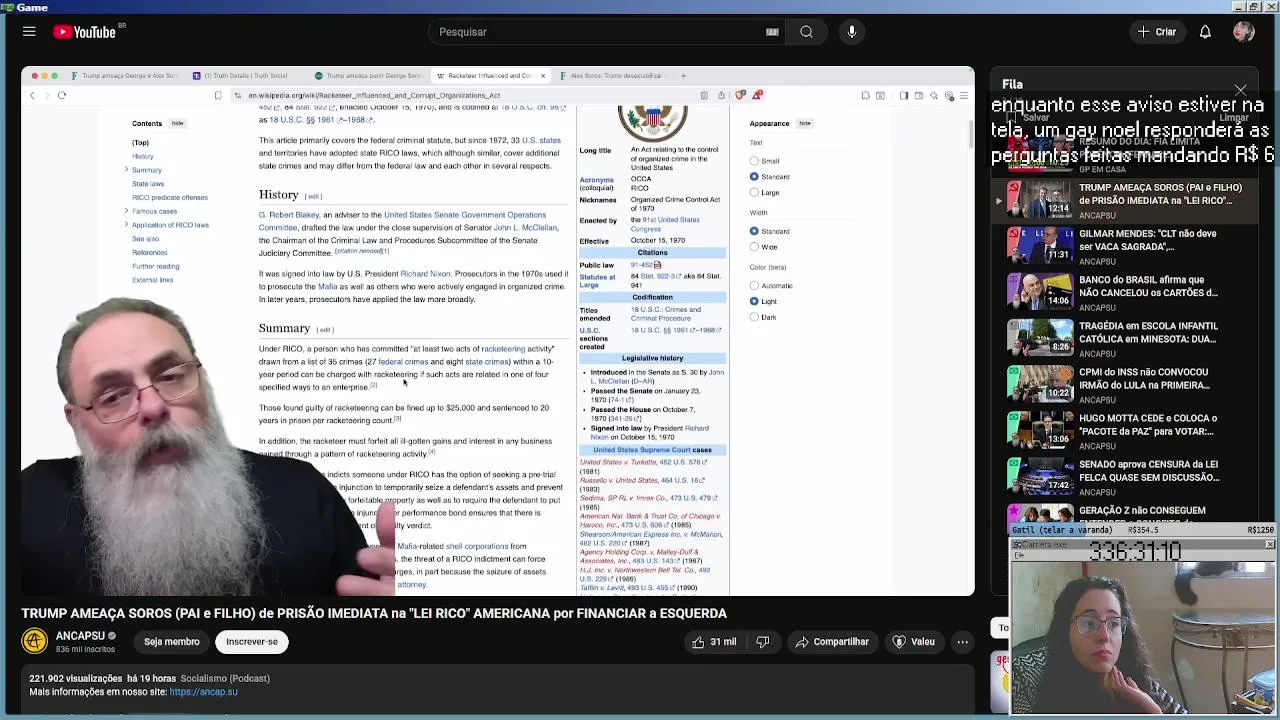Viewport: 1280px width, 720px height.
Task: Open the Socialismo (Podcast) link
Action: click(225, 679)
